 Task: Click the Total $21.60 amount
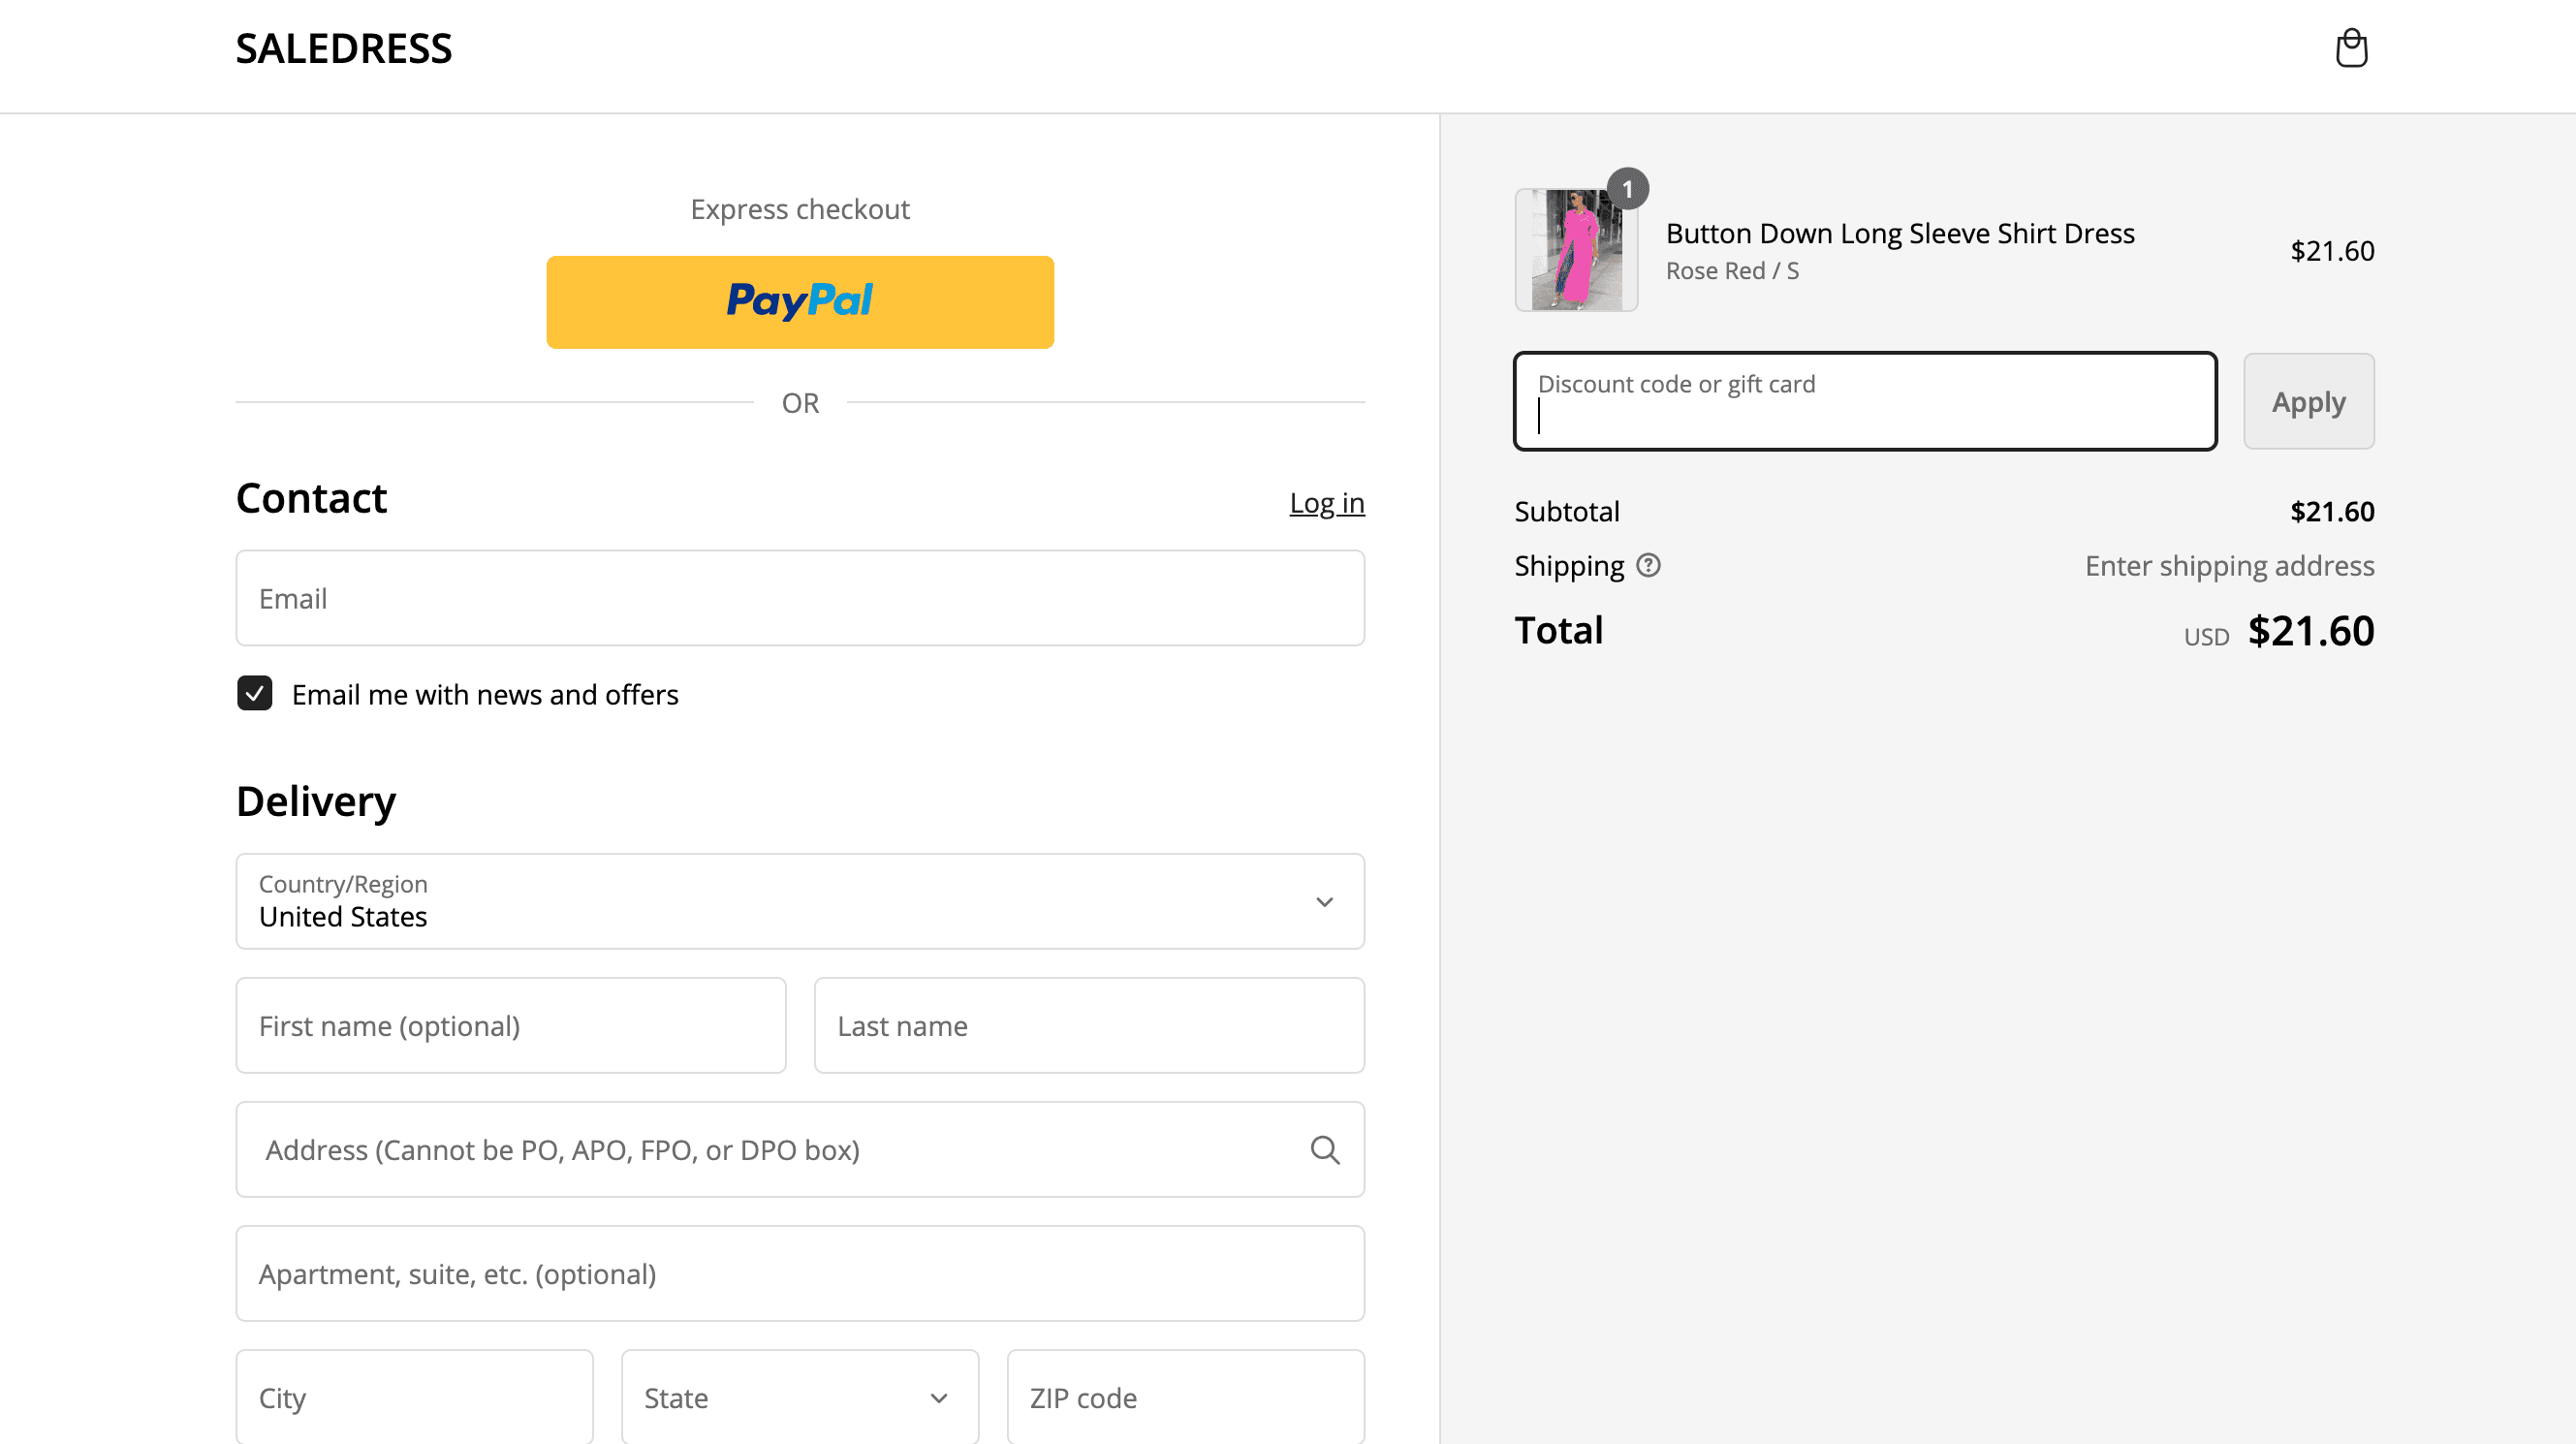pyautogui.click(x=2311, y=631)
